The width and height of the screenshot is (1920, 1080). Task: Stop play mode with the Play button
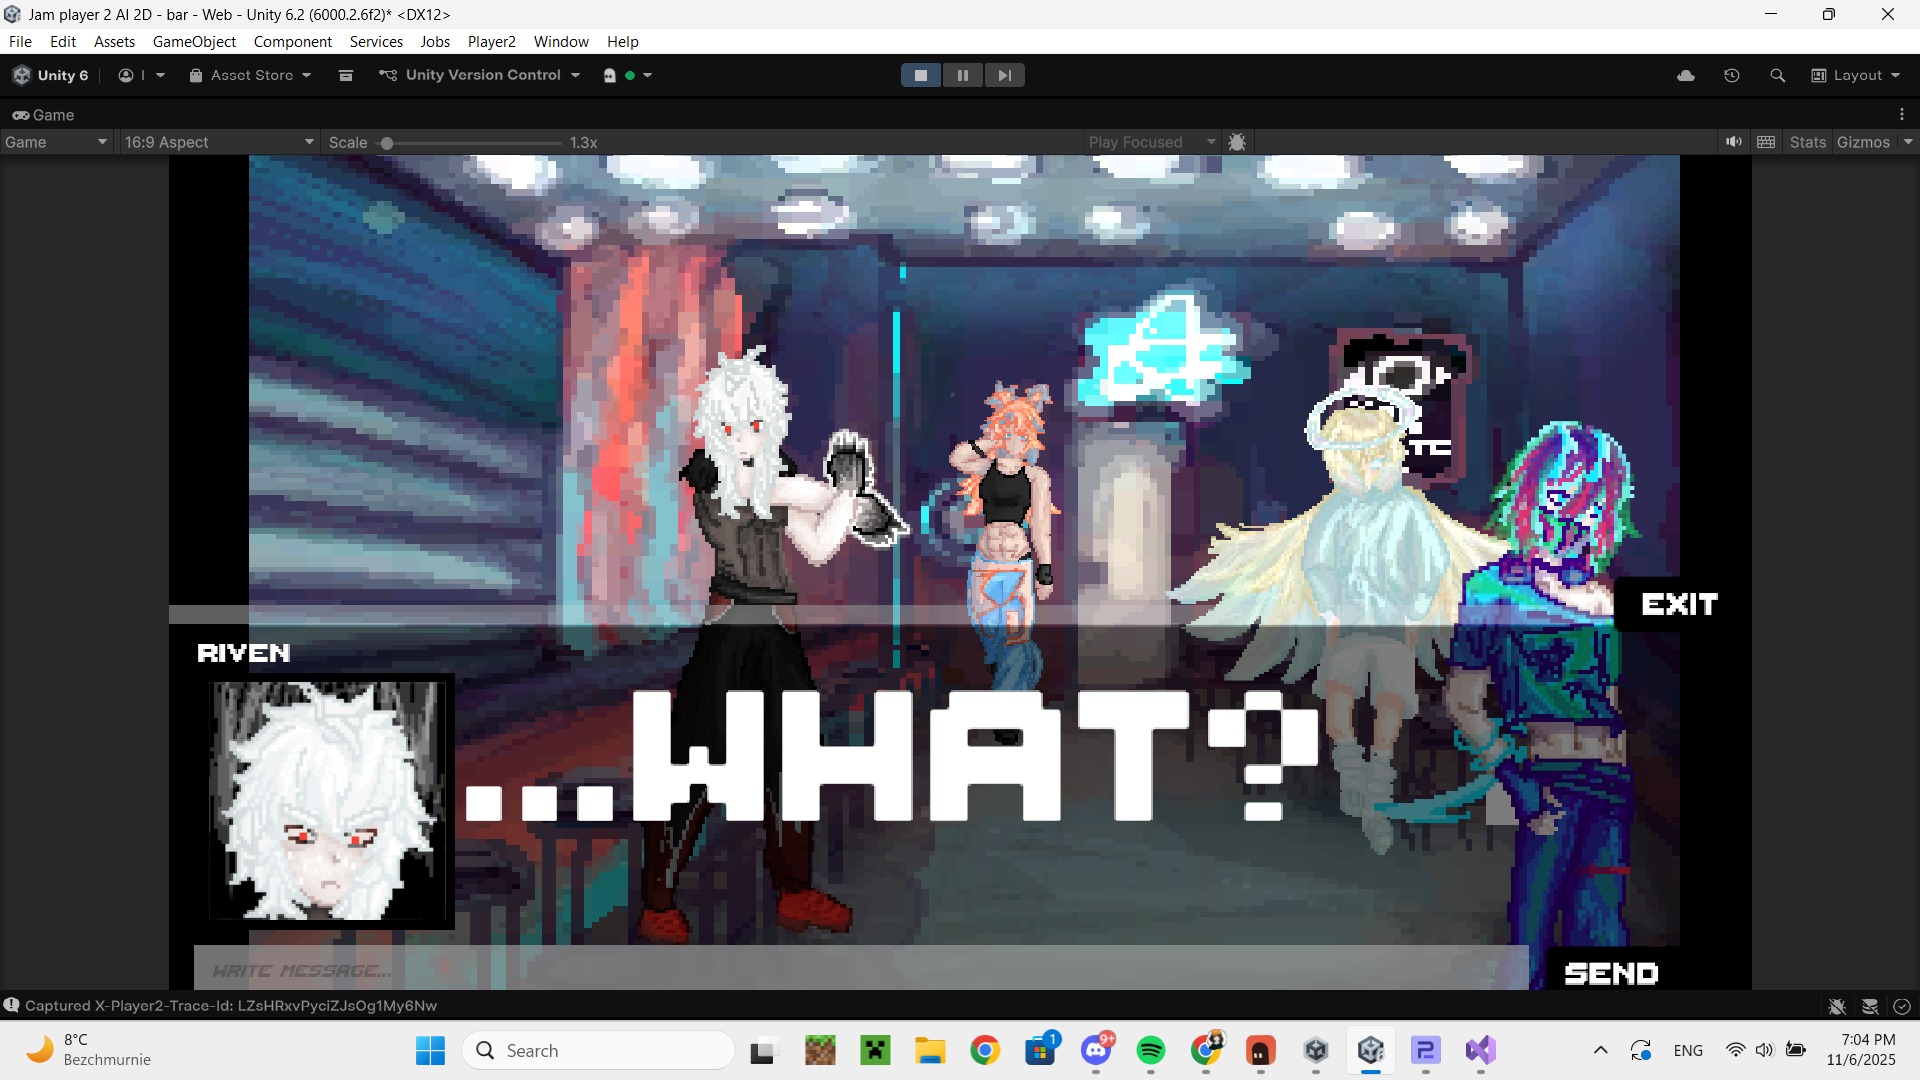(921, 75)
